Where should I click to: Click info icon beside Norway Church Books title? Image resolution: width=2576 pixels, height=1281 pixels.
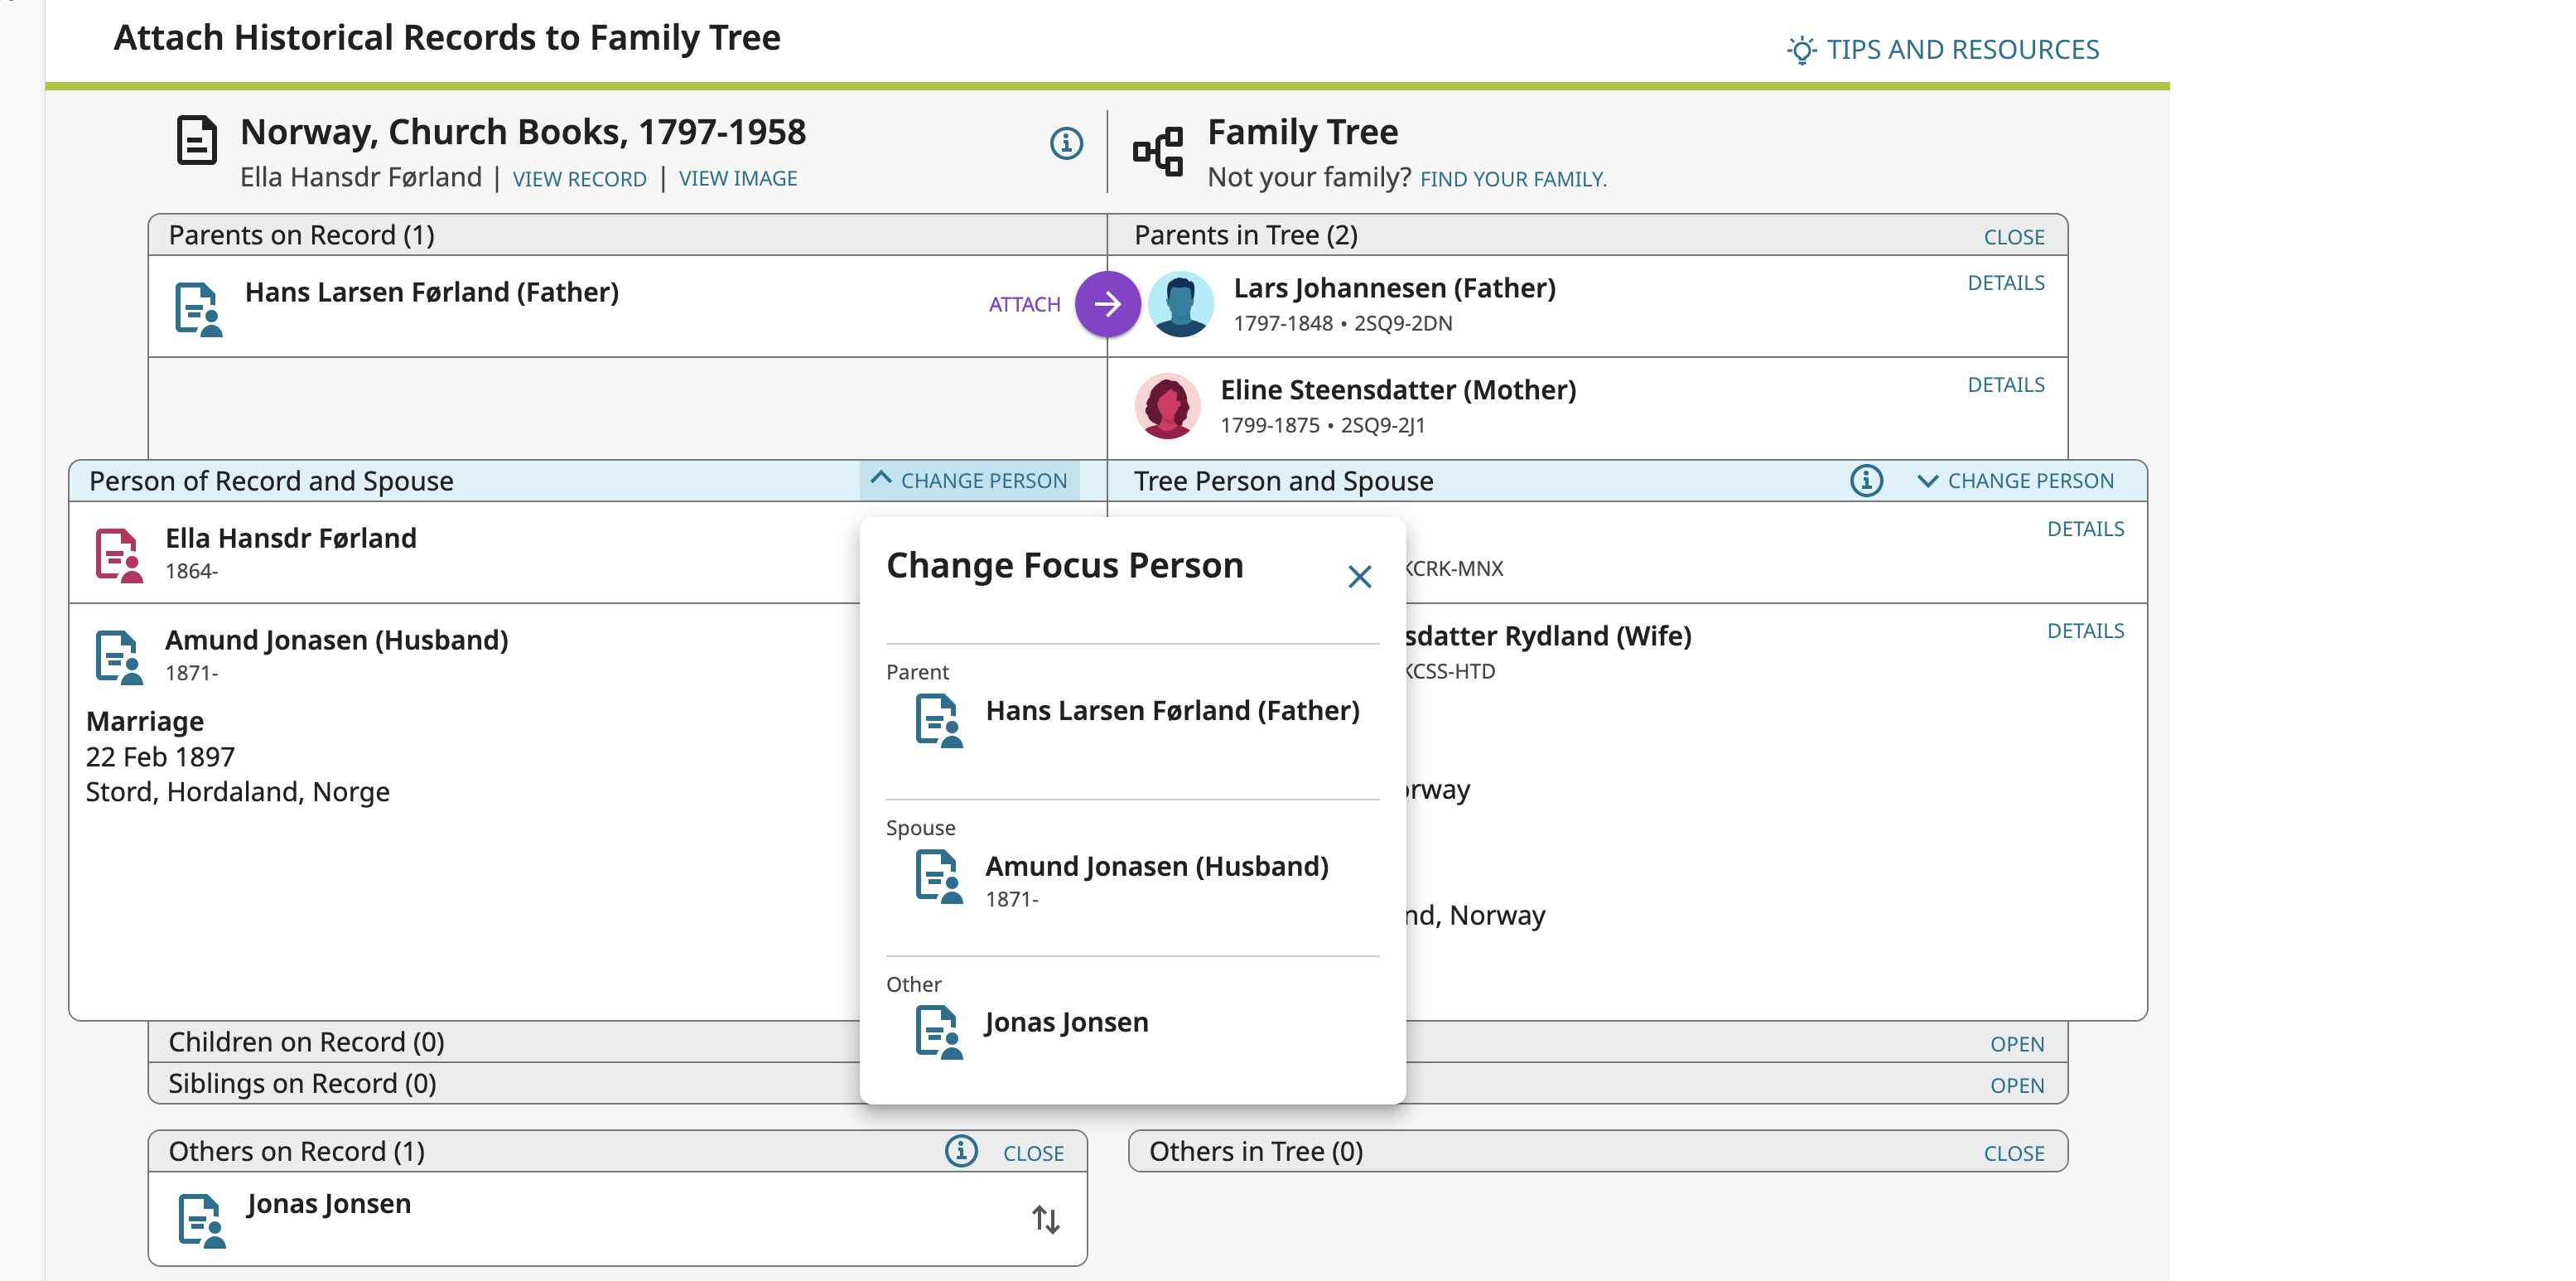tap(1066, 143)
